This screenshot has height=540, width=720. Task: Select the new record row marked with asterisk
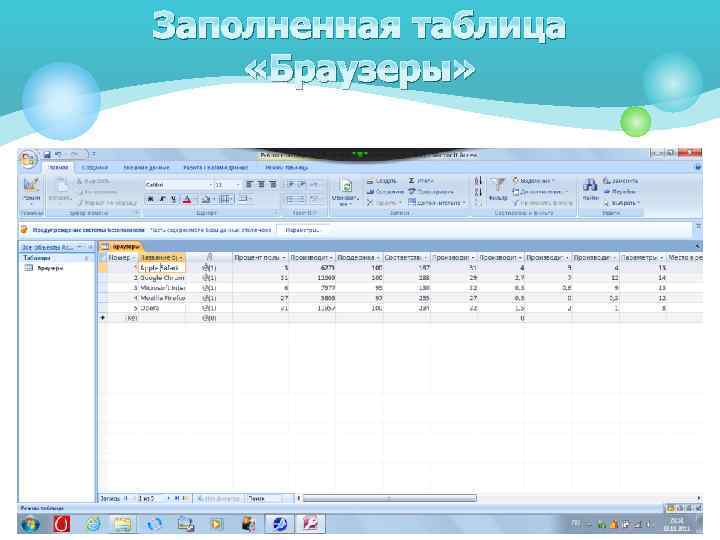(103, 318)
